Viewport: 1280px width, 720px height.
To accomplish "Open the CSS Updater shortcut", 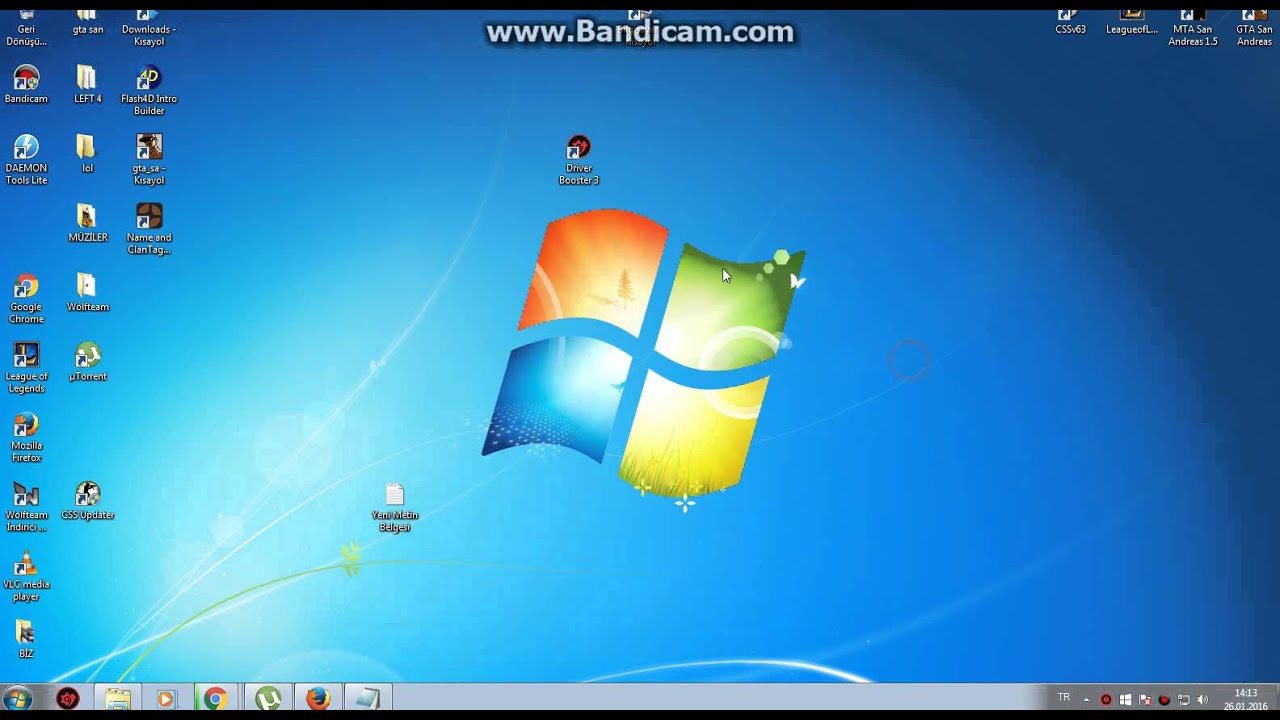I will [87, 500].
